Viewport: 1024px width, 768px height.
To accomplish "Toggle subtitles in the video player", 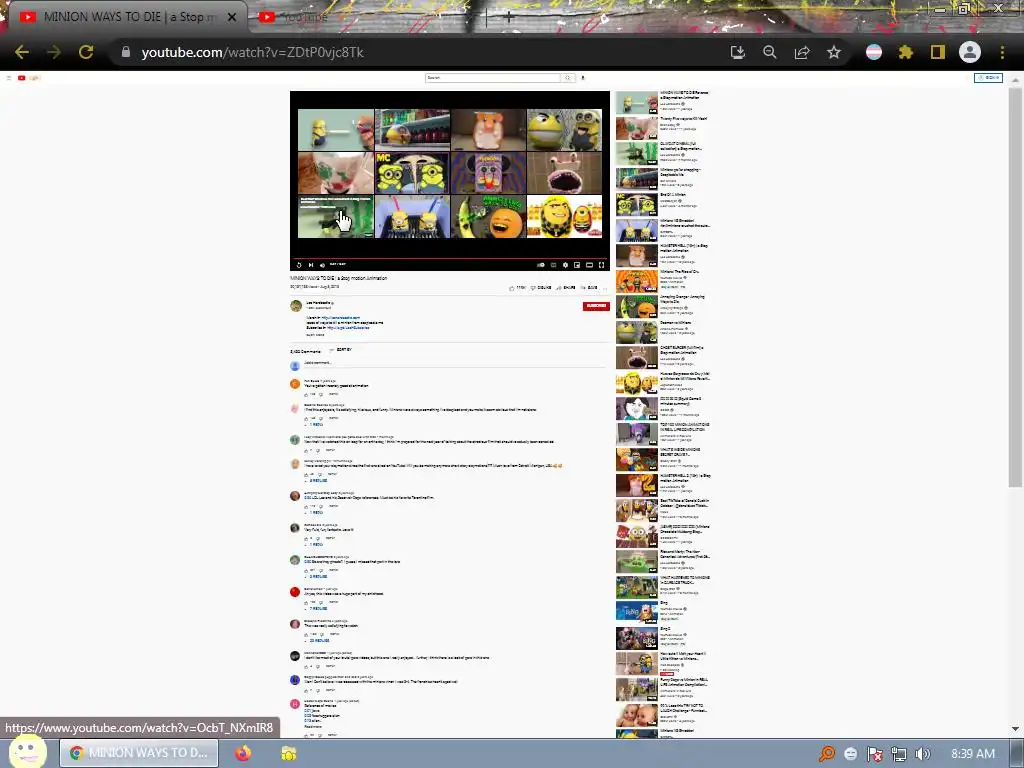I will pos(553,264).
